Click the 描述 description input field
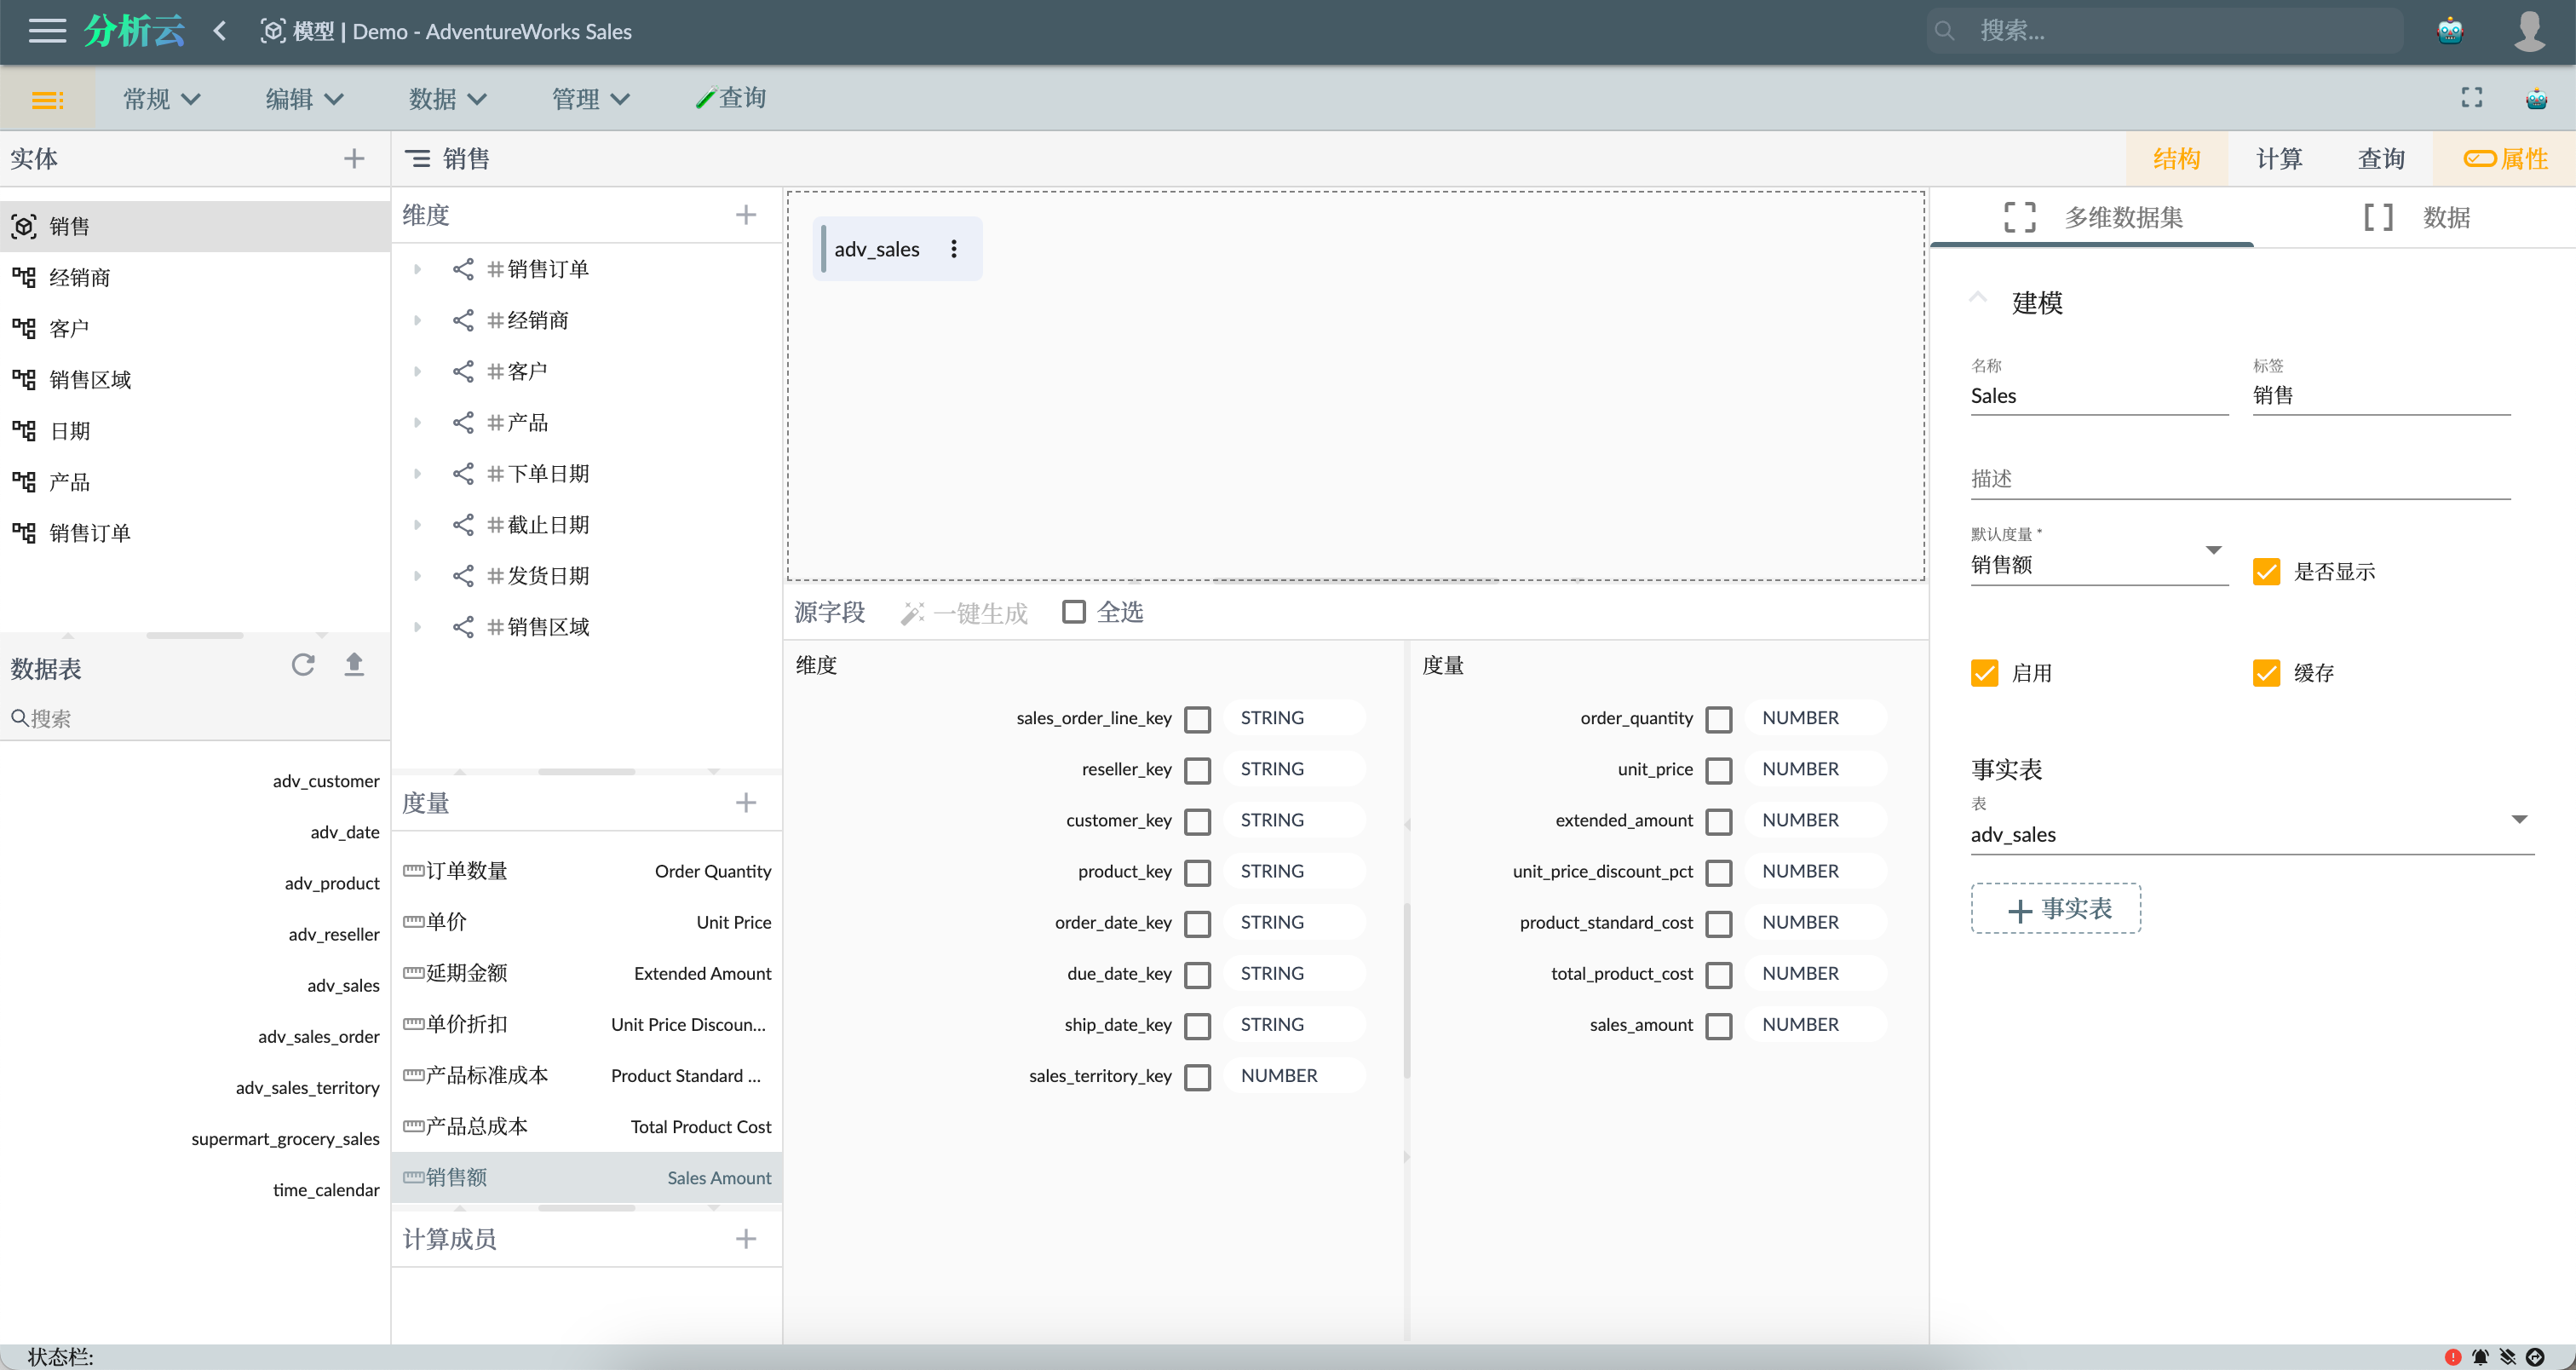This screenshot has width=2576, height=1370. (2239, 479)
